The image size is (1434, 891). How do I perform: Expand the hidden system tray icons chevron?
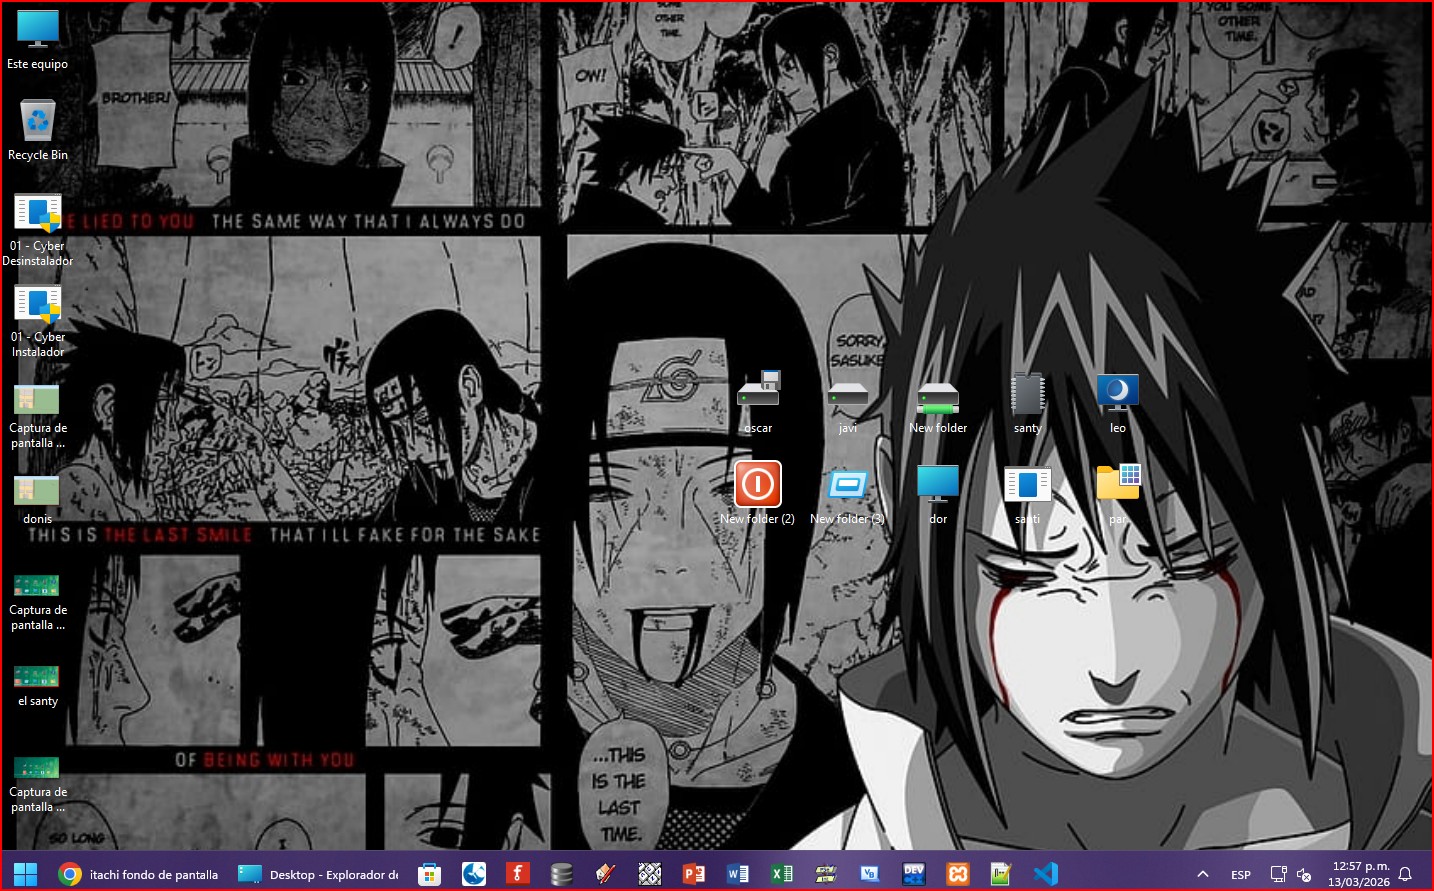tap(1203, 874)
